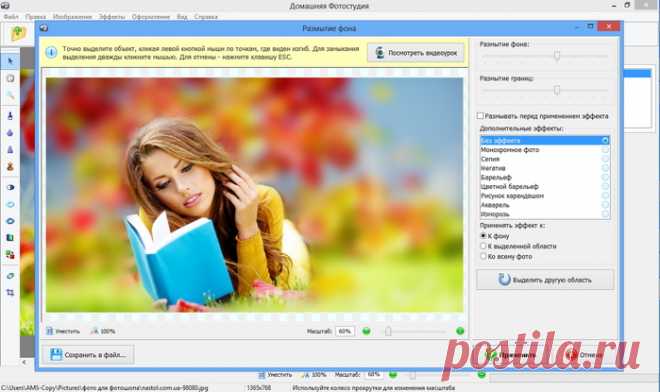
Task: Select the magnifier zoom tool in left toolbar
Action: point(10,96)
